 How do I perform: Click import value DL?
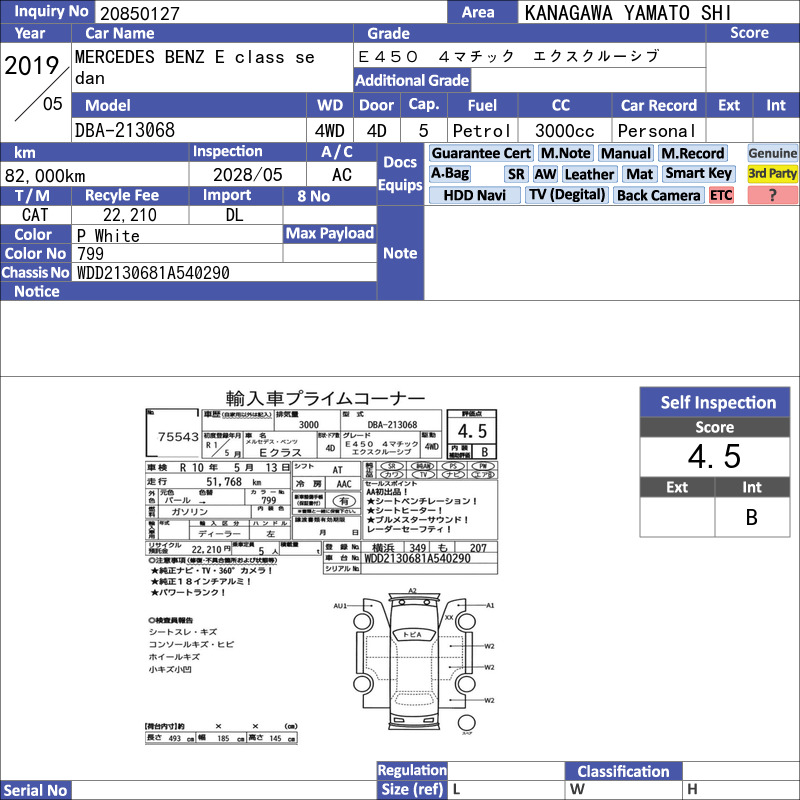tap(234, 215)
